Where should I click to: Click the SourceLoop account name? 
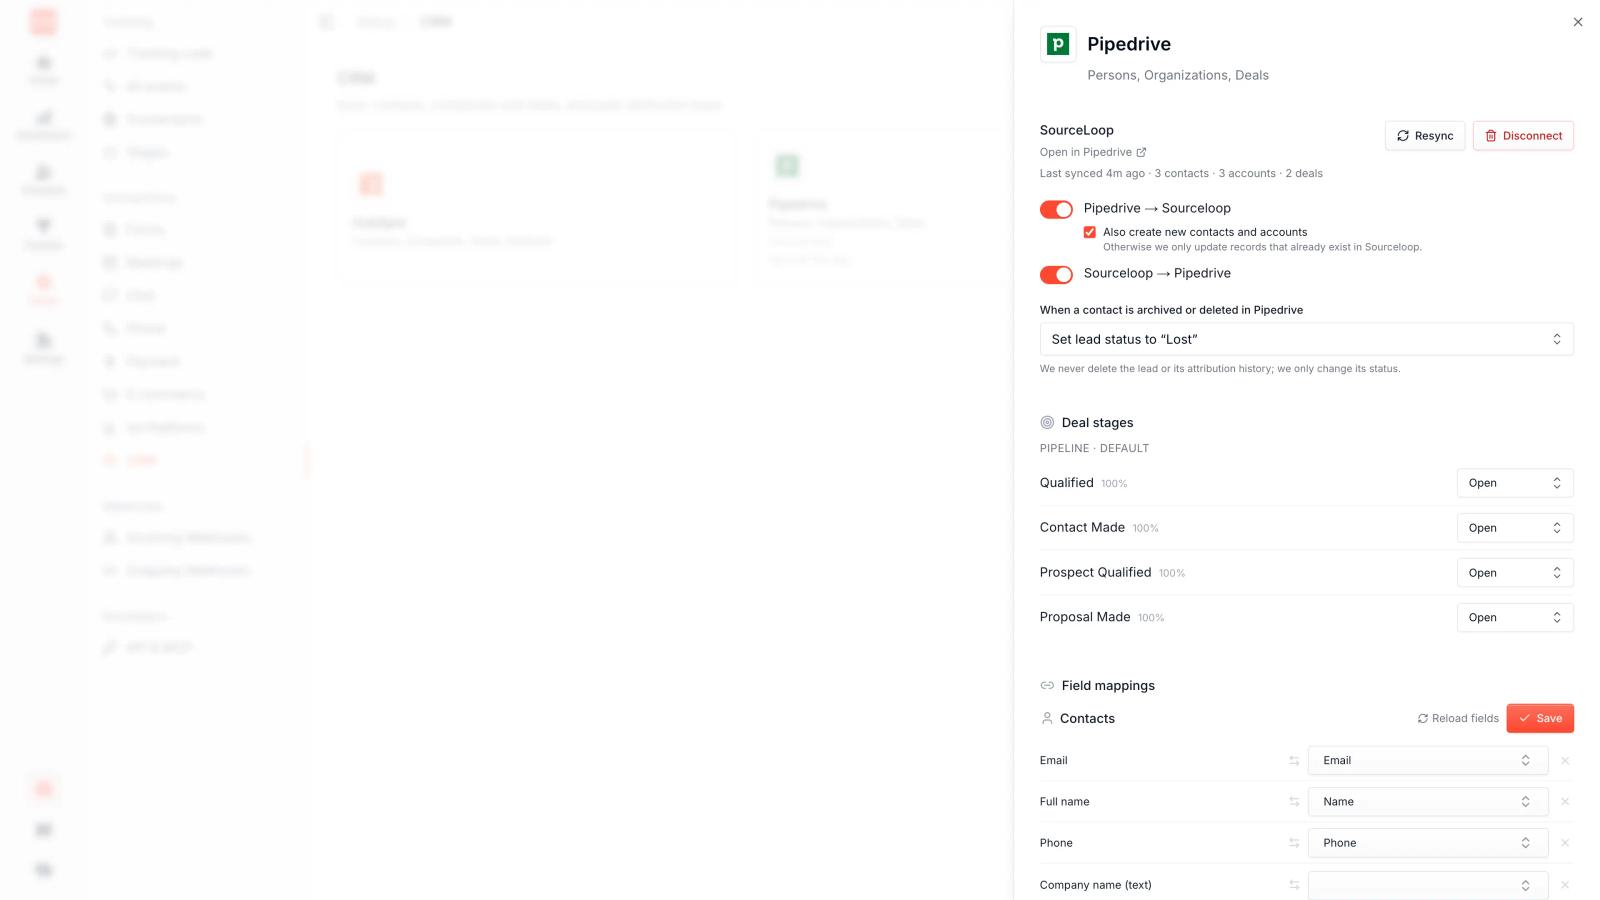point(1077,130)
